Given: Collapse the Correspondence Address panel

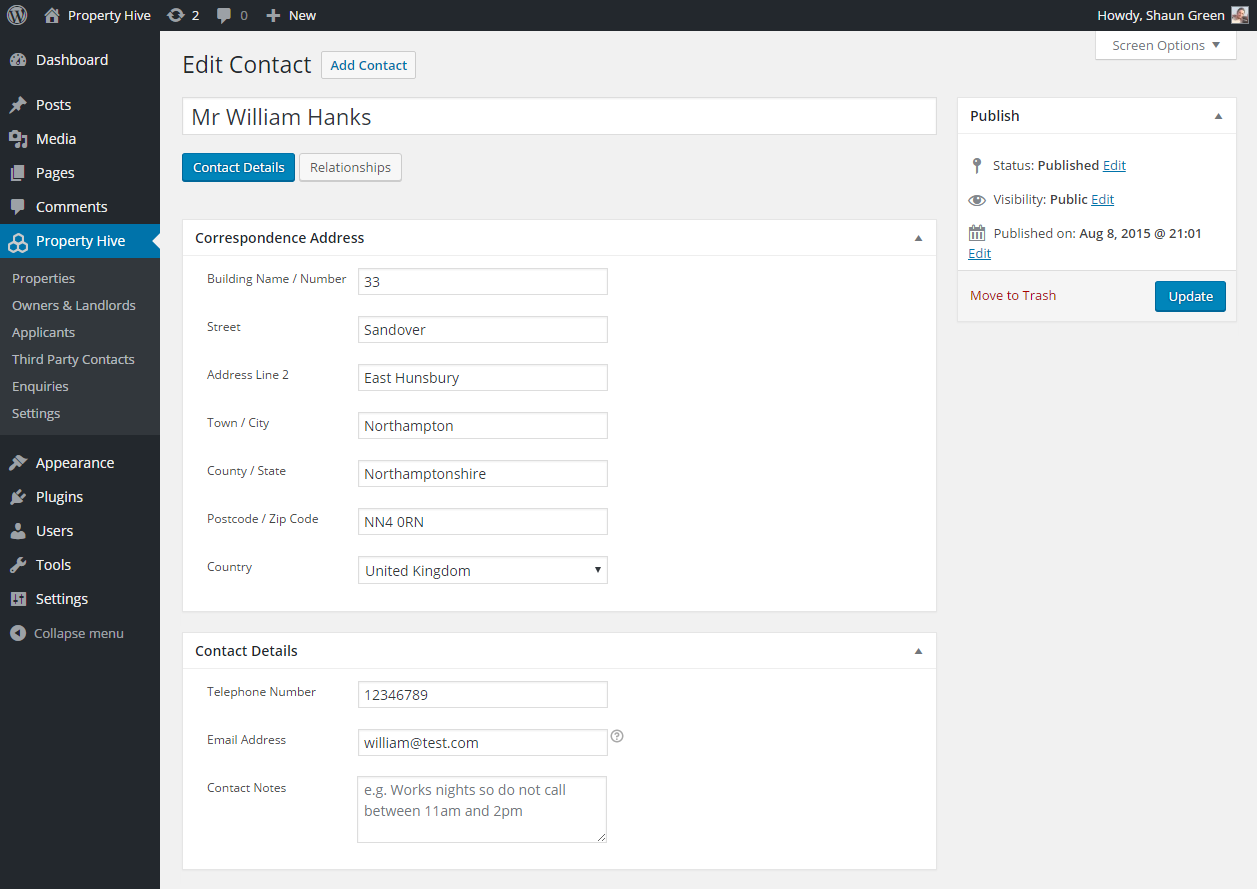Looking at the screenshot, I should 918,238.
